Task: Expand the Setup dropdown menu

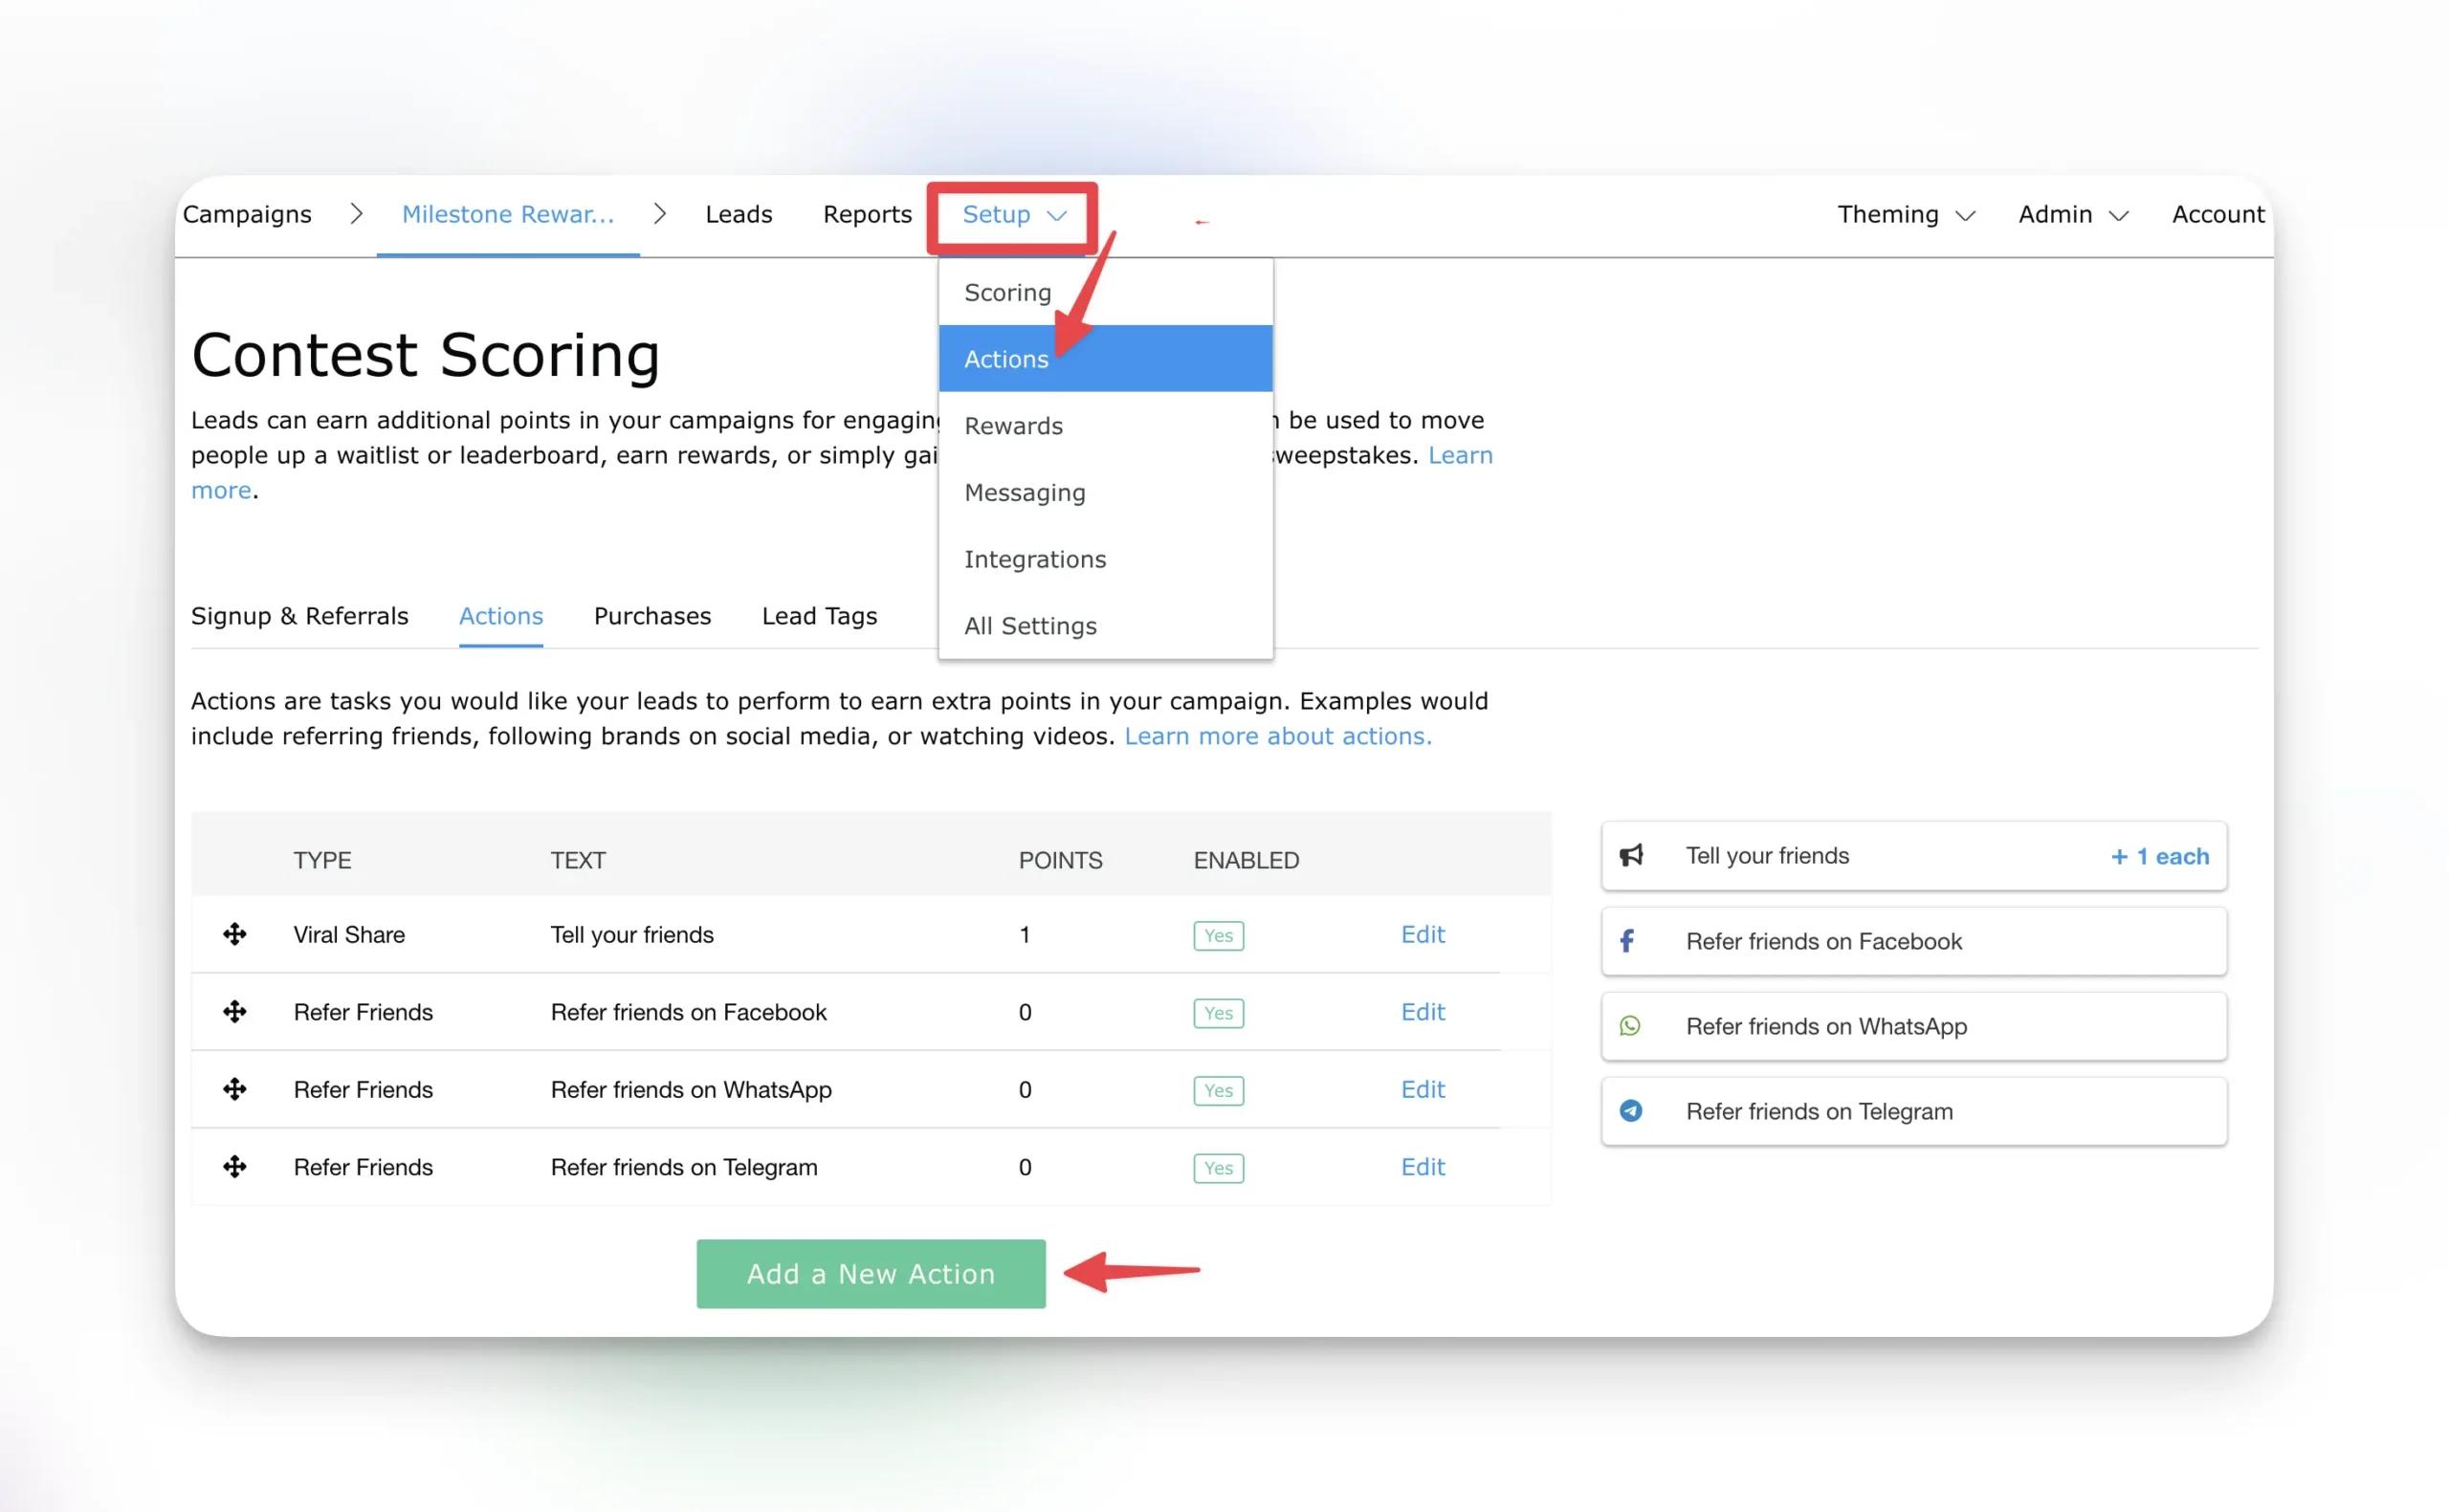Action: (x=1011, y=213)
